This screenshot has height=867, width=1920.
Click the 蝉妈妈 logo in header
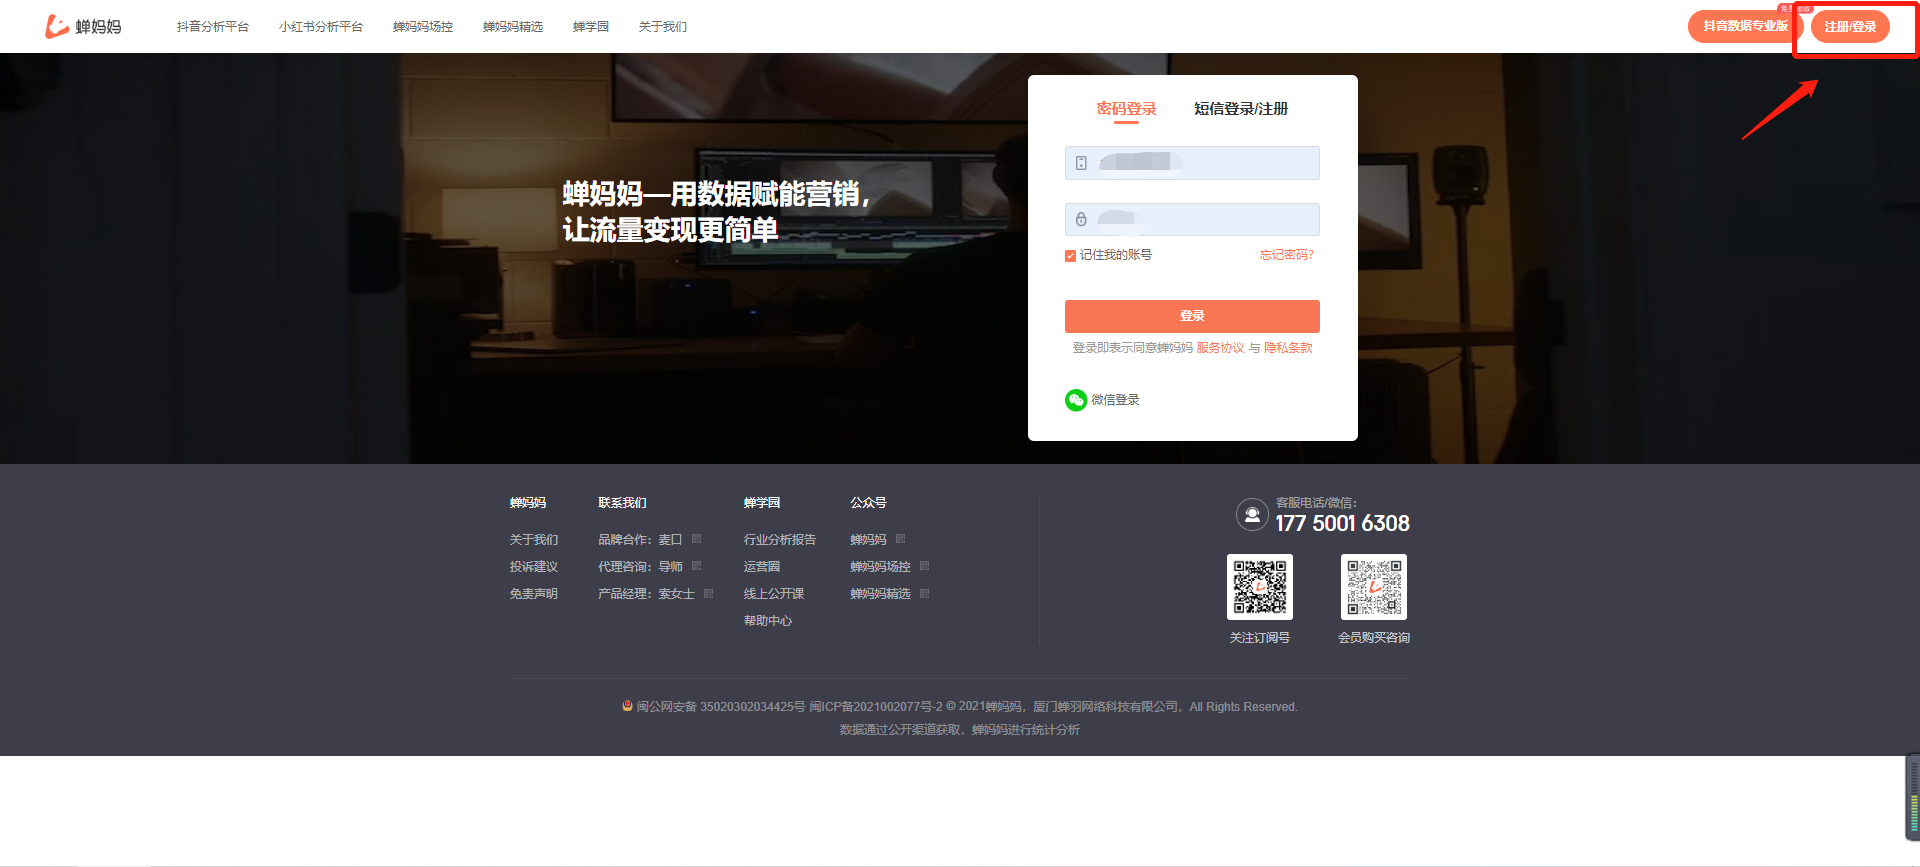[83, 26]
